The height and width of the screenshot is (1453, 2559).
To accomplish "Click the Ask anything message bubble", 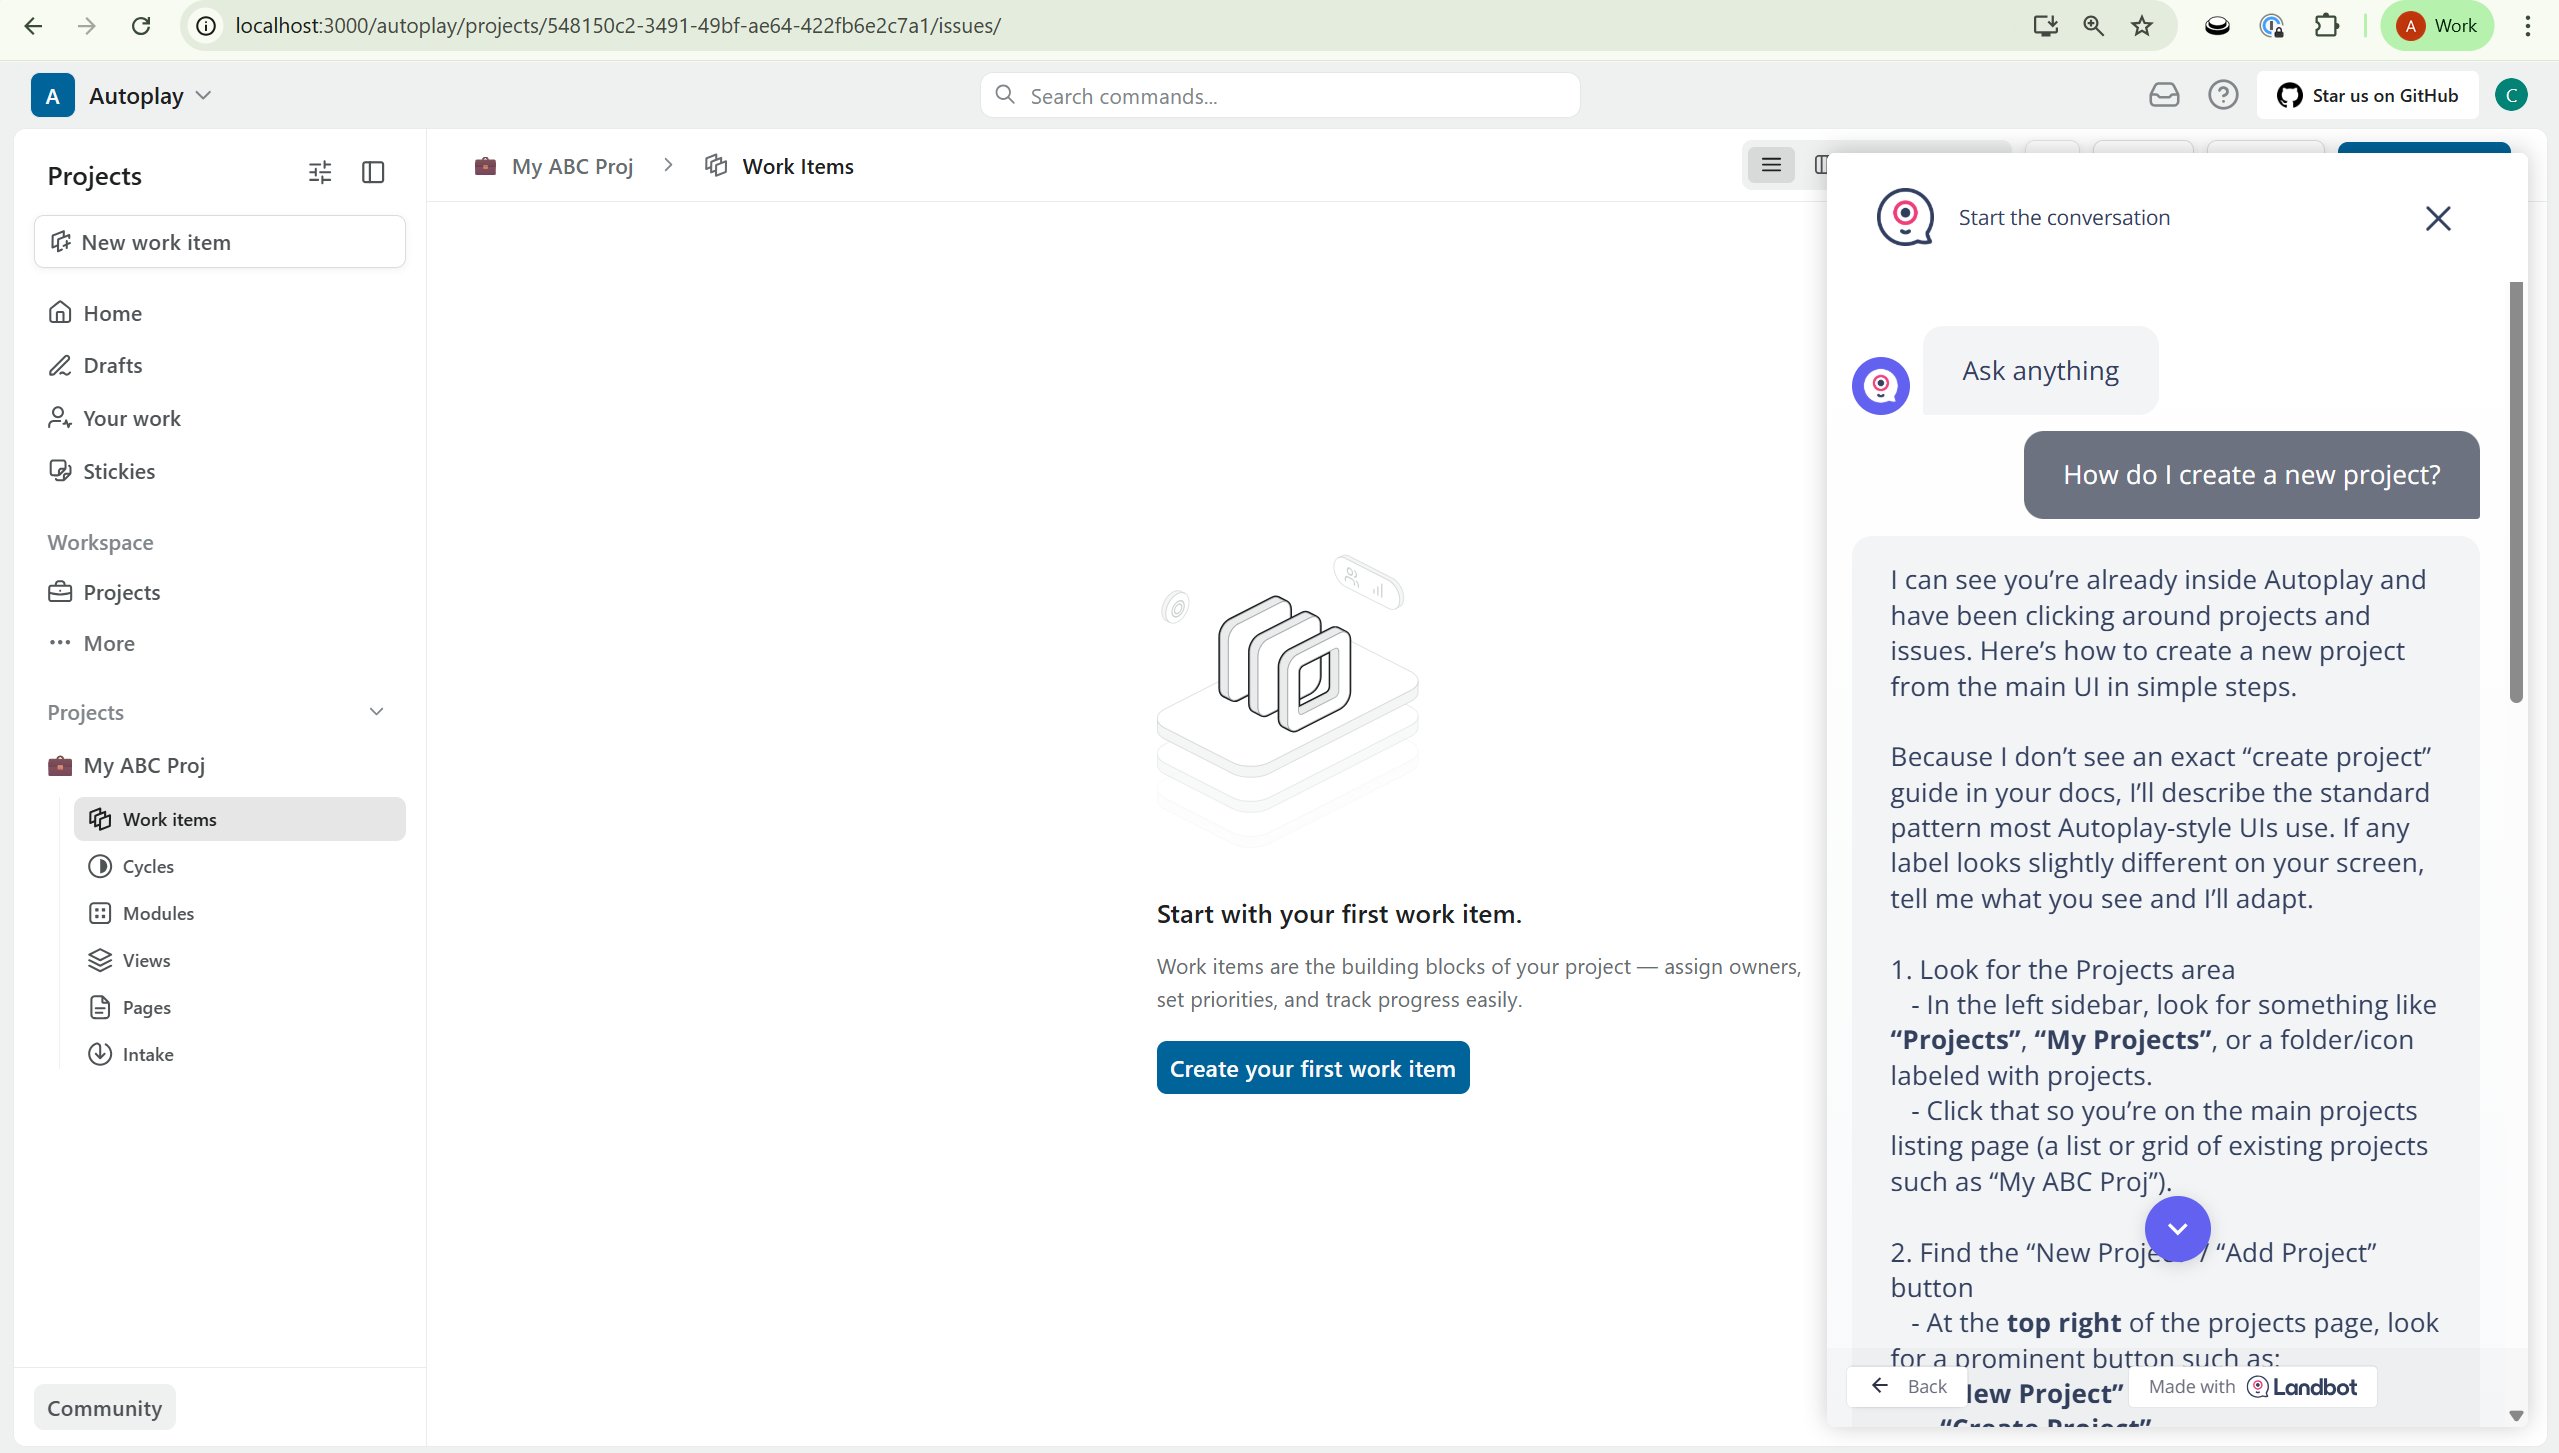I will (x=2040, y=371).
